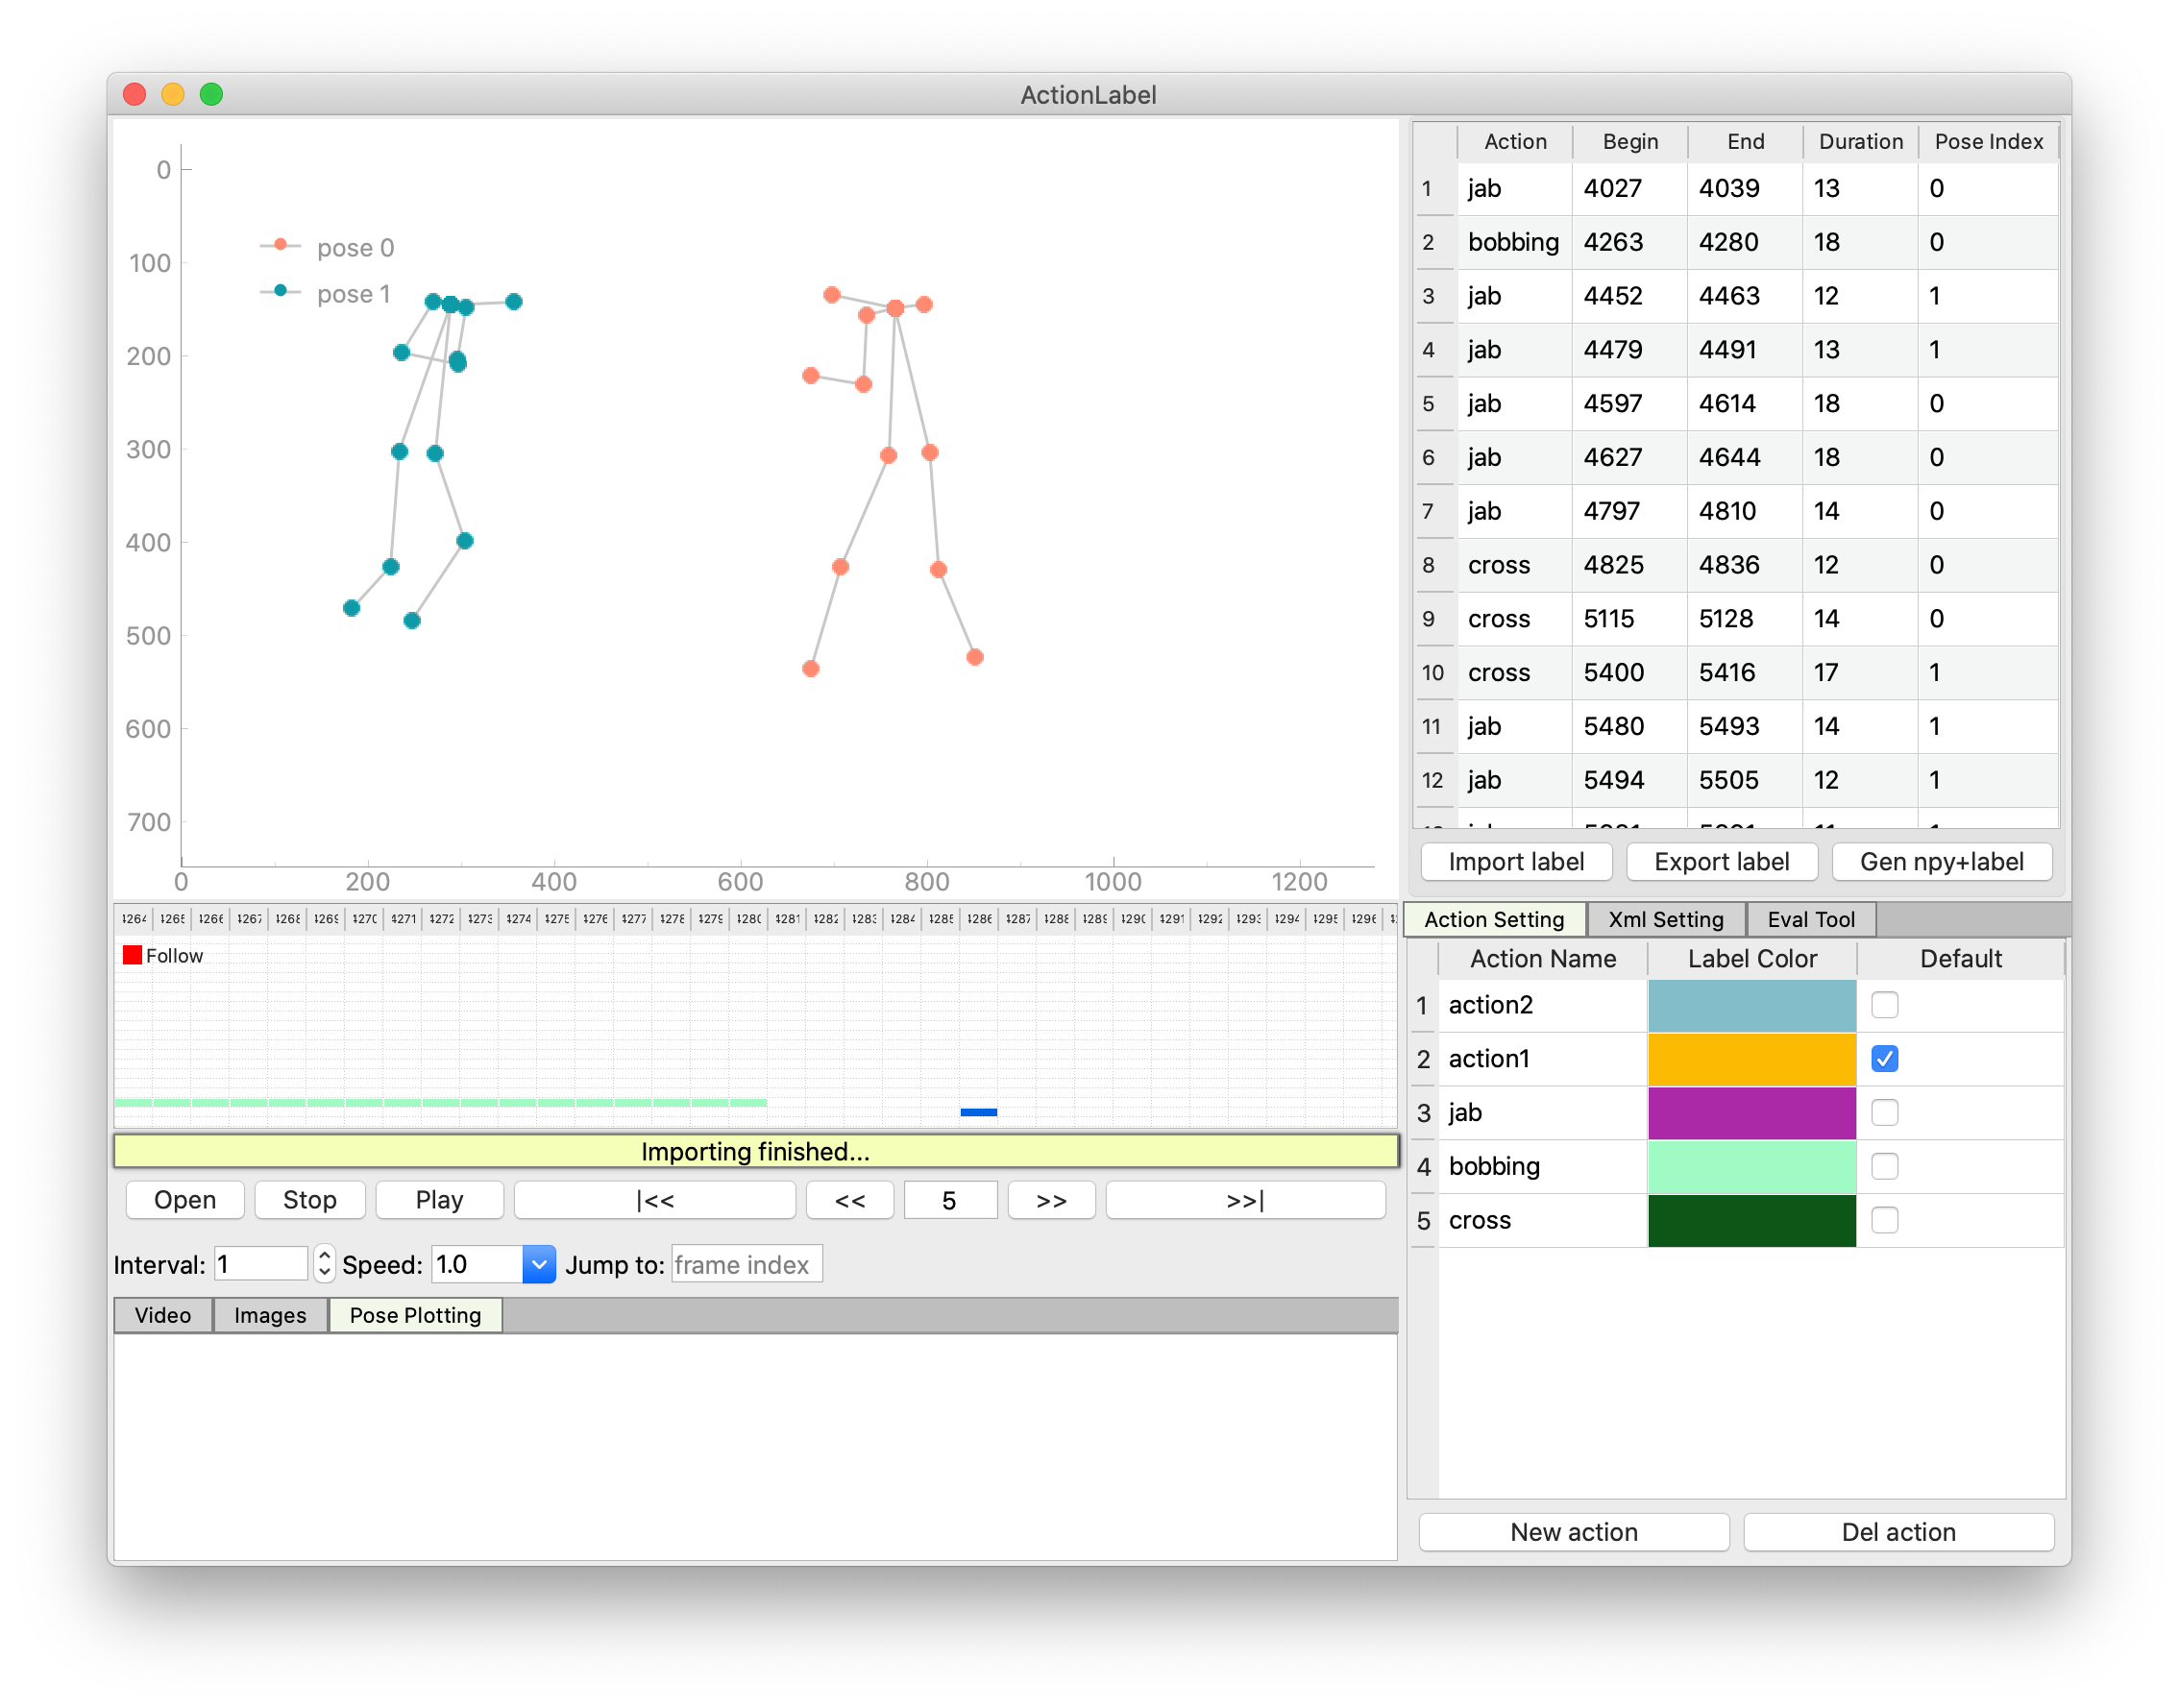Click the Jump to frame index field
This screenshot has width=2179, height=1708.
746,1265
